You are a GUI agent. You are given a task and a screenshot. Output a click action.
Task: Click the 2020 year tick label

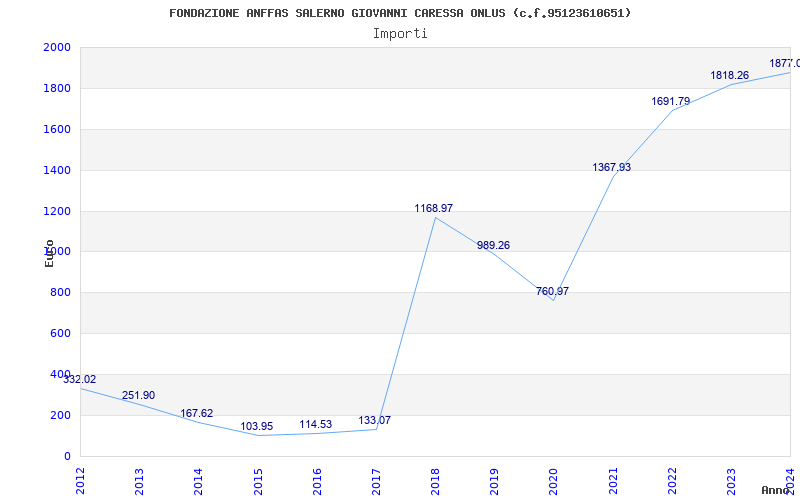pyautogui.click(x=554, y=482)
